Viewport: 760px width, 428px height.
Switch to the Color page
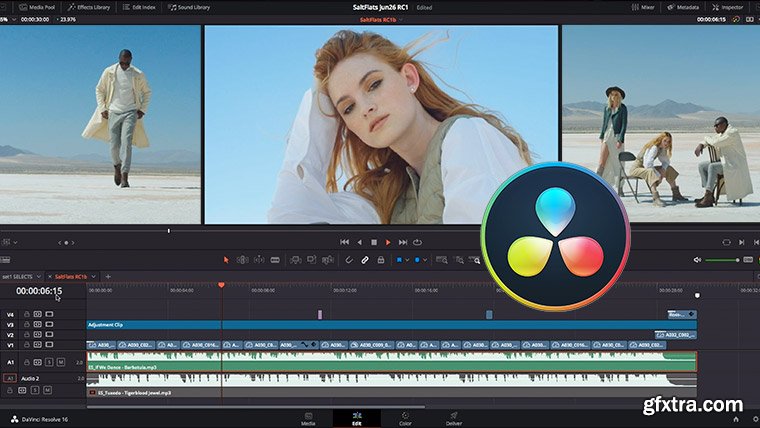point(404,417)
